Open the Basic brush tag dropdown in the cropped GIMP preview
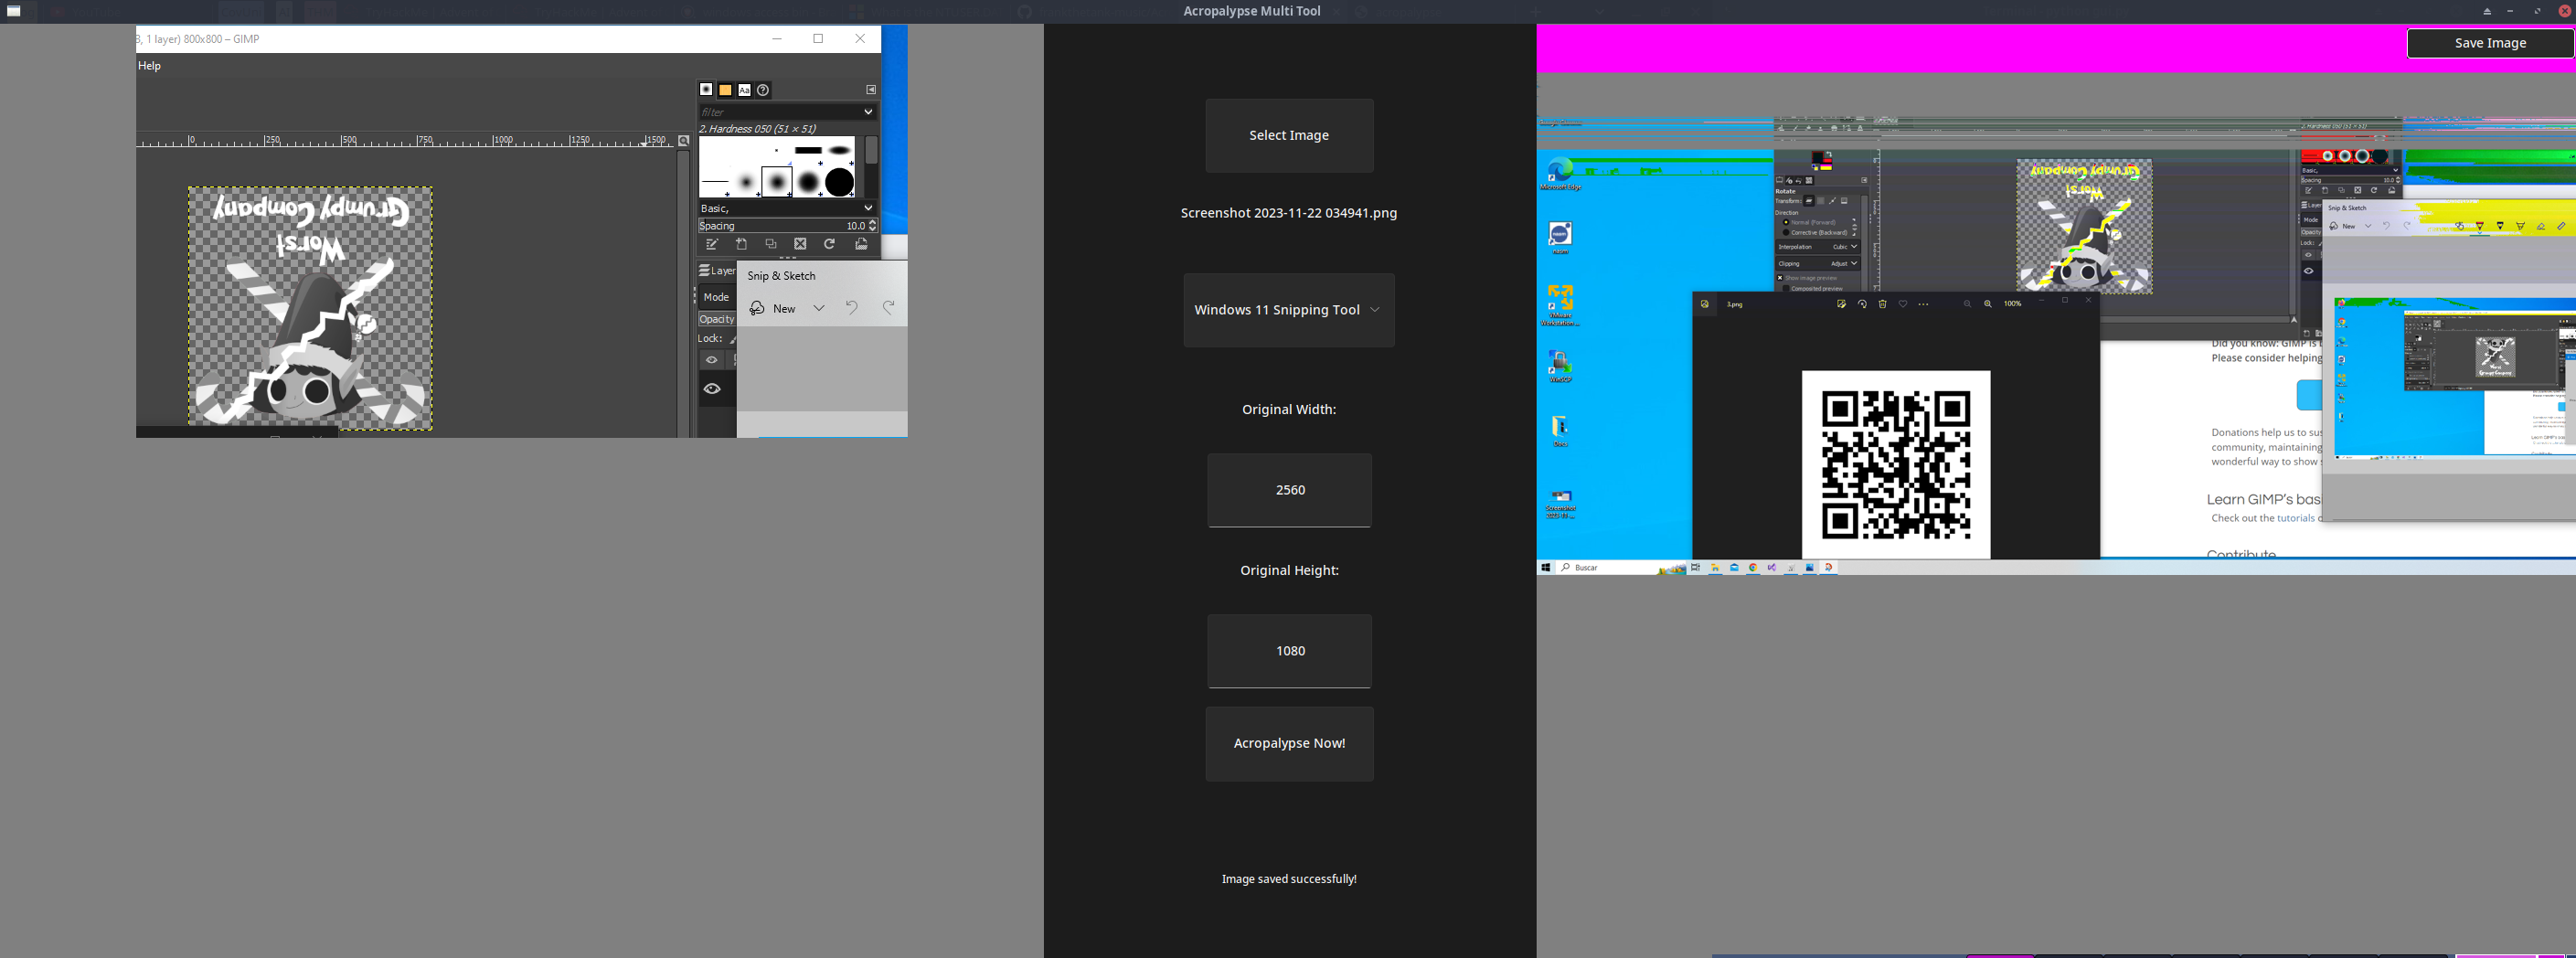 pos(787,208)
